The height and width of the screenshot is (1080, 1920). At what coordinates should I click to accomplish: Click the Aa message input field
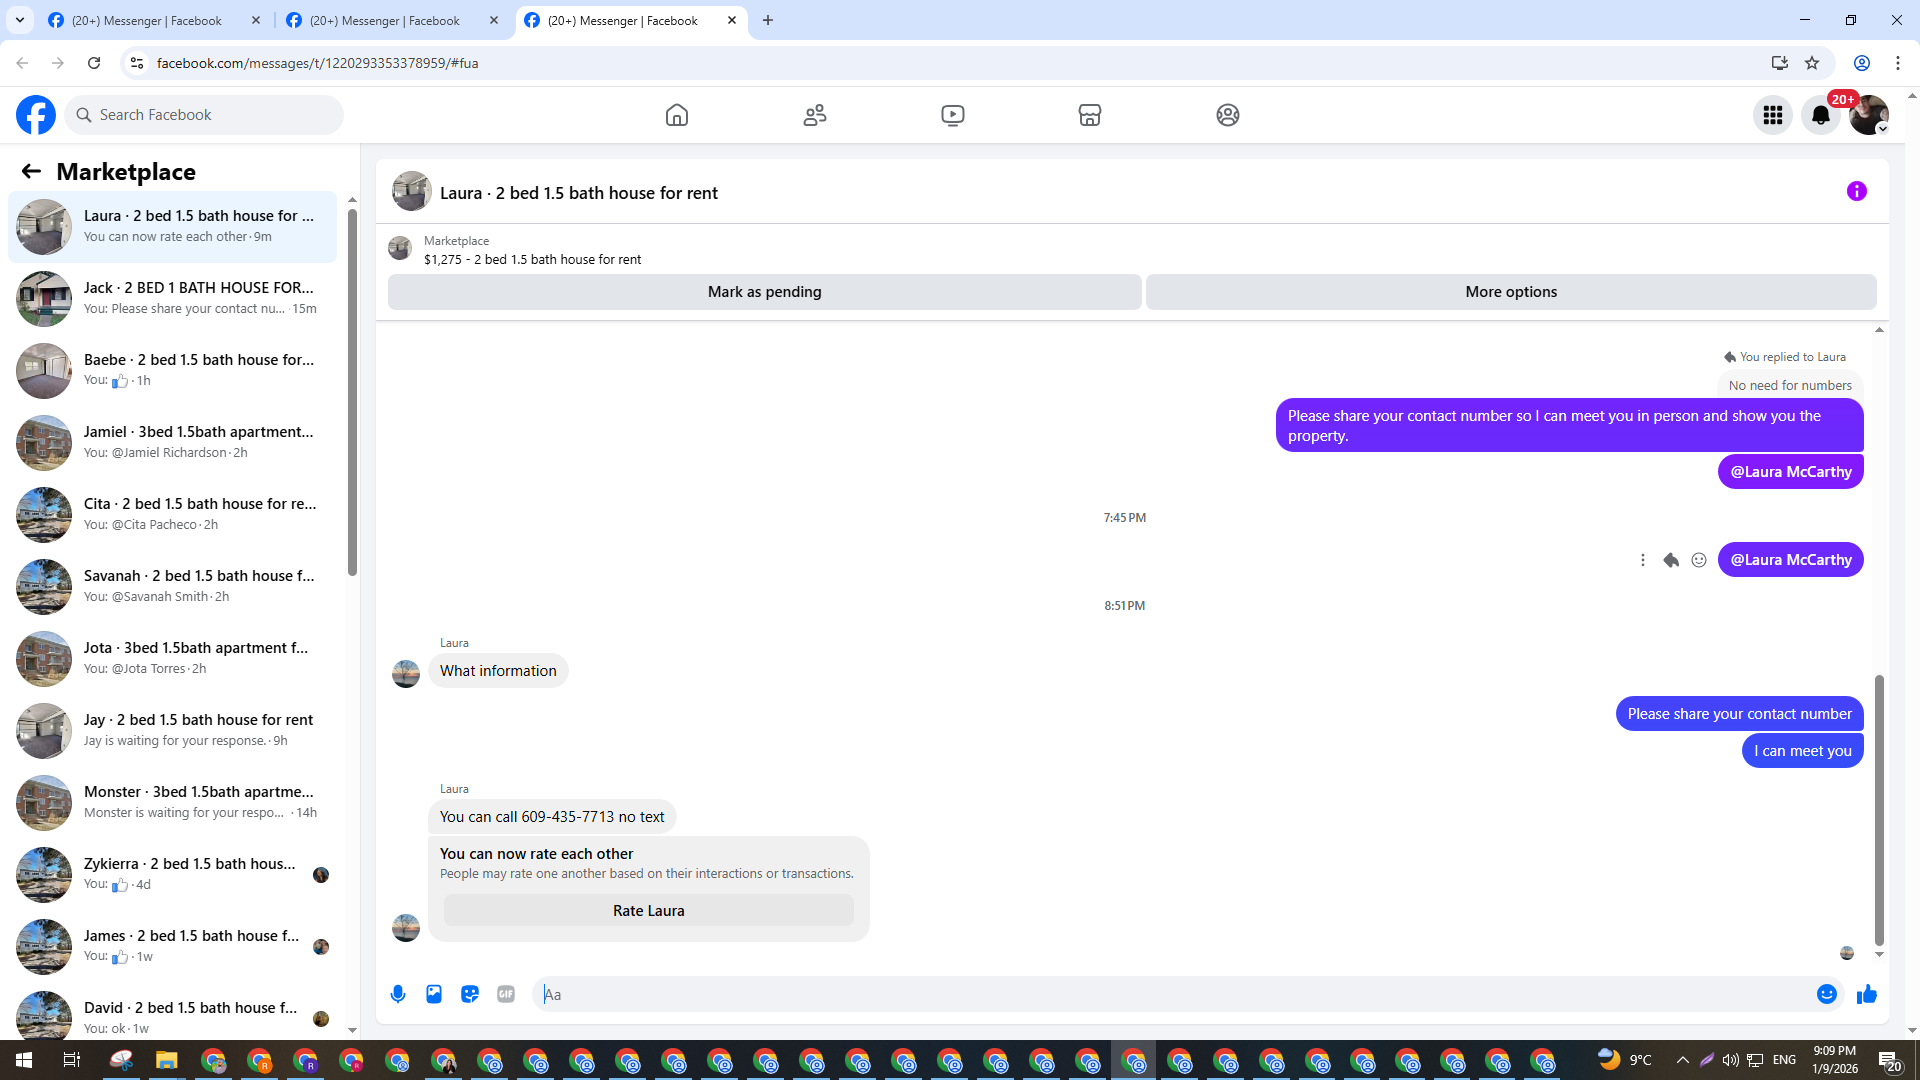click(x=1170, y=994)
